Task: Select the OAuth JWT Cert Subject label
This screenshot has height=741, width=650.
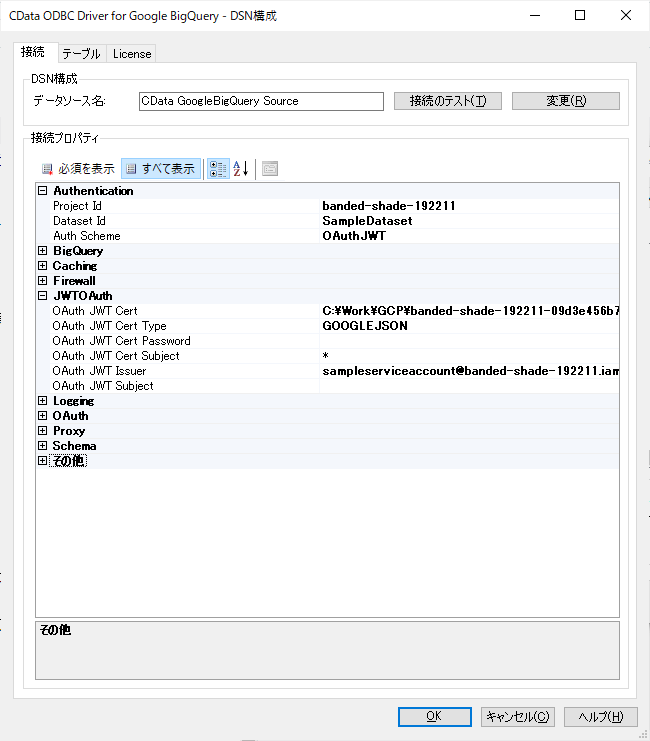Action: pyautogui.click(x=116, y=356)
